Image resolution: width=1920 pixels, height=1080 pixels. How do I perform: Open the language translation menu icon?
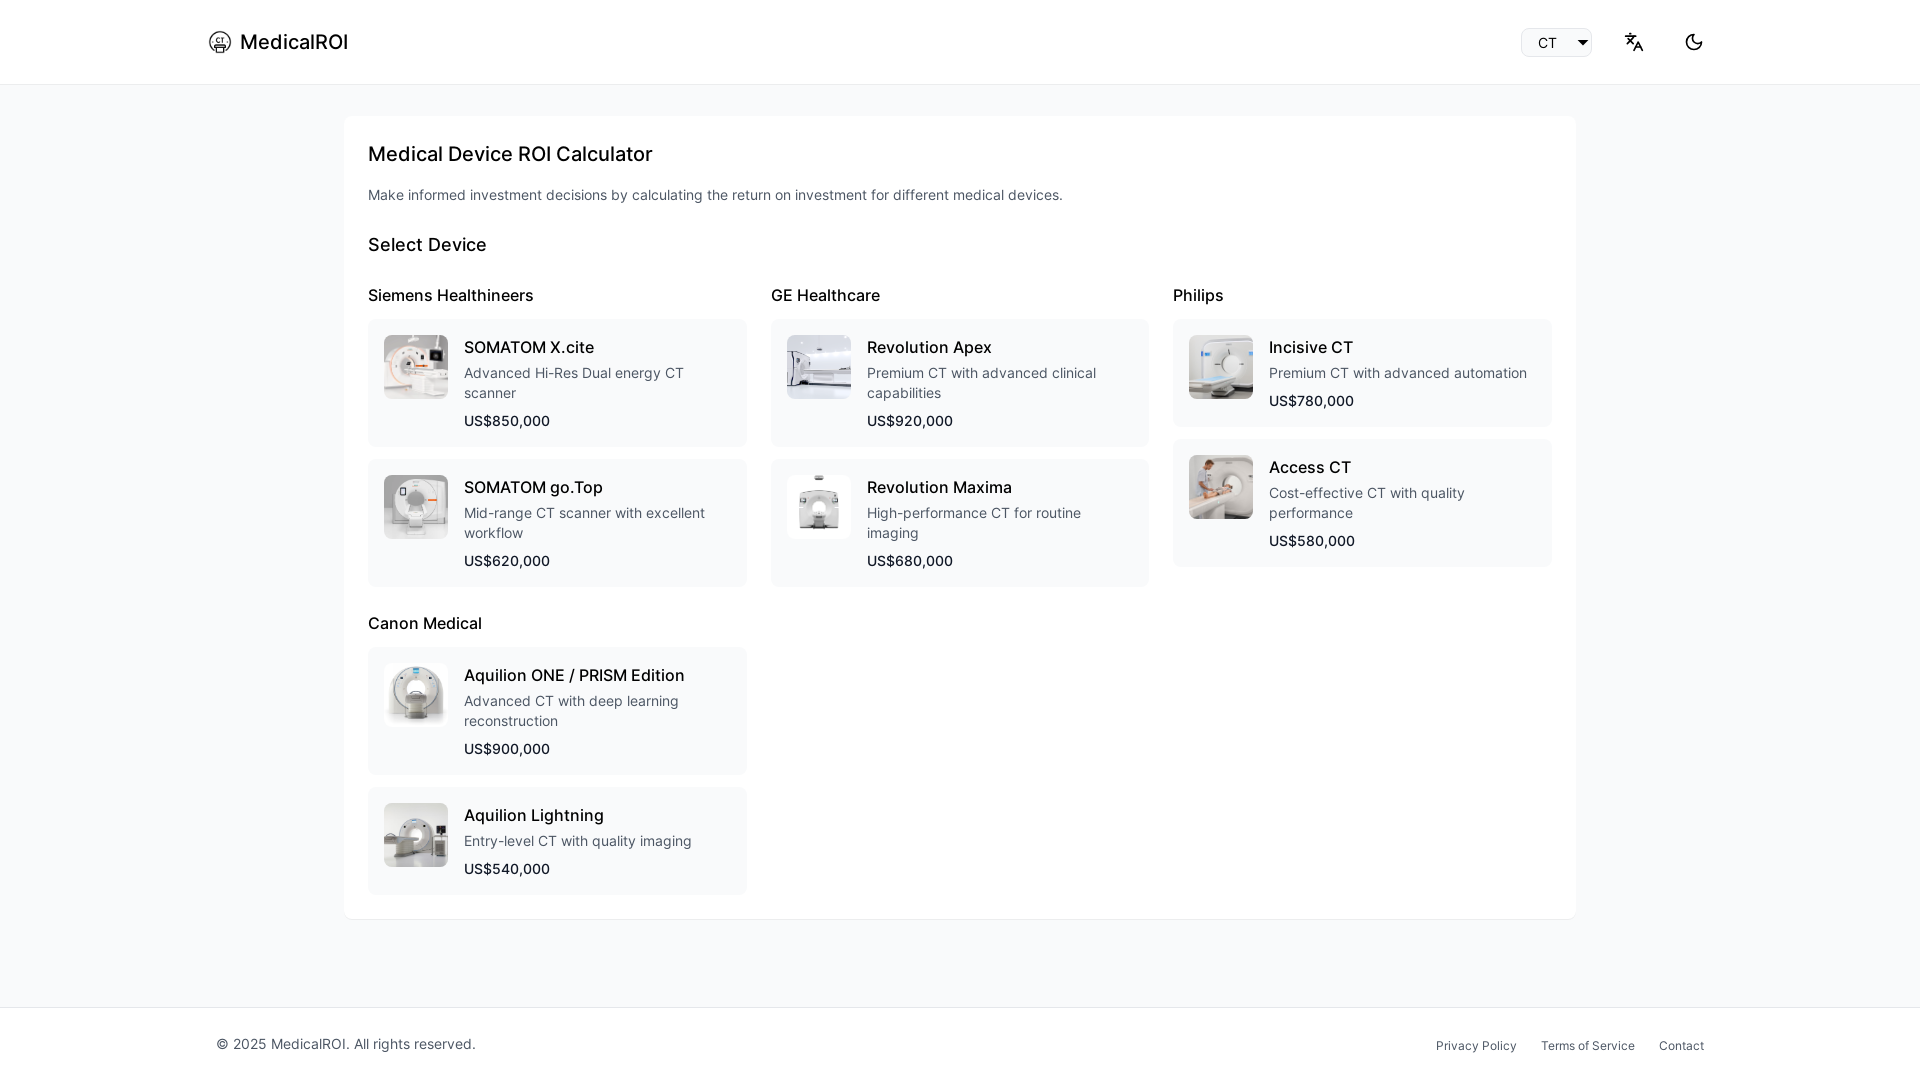click(1634, 42)
